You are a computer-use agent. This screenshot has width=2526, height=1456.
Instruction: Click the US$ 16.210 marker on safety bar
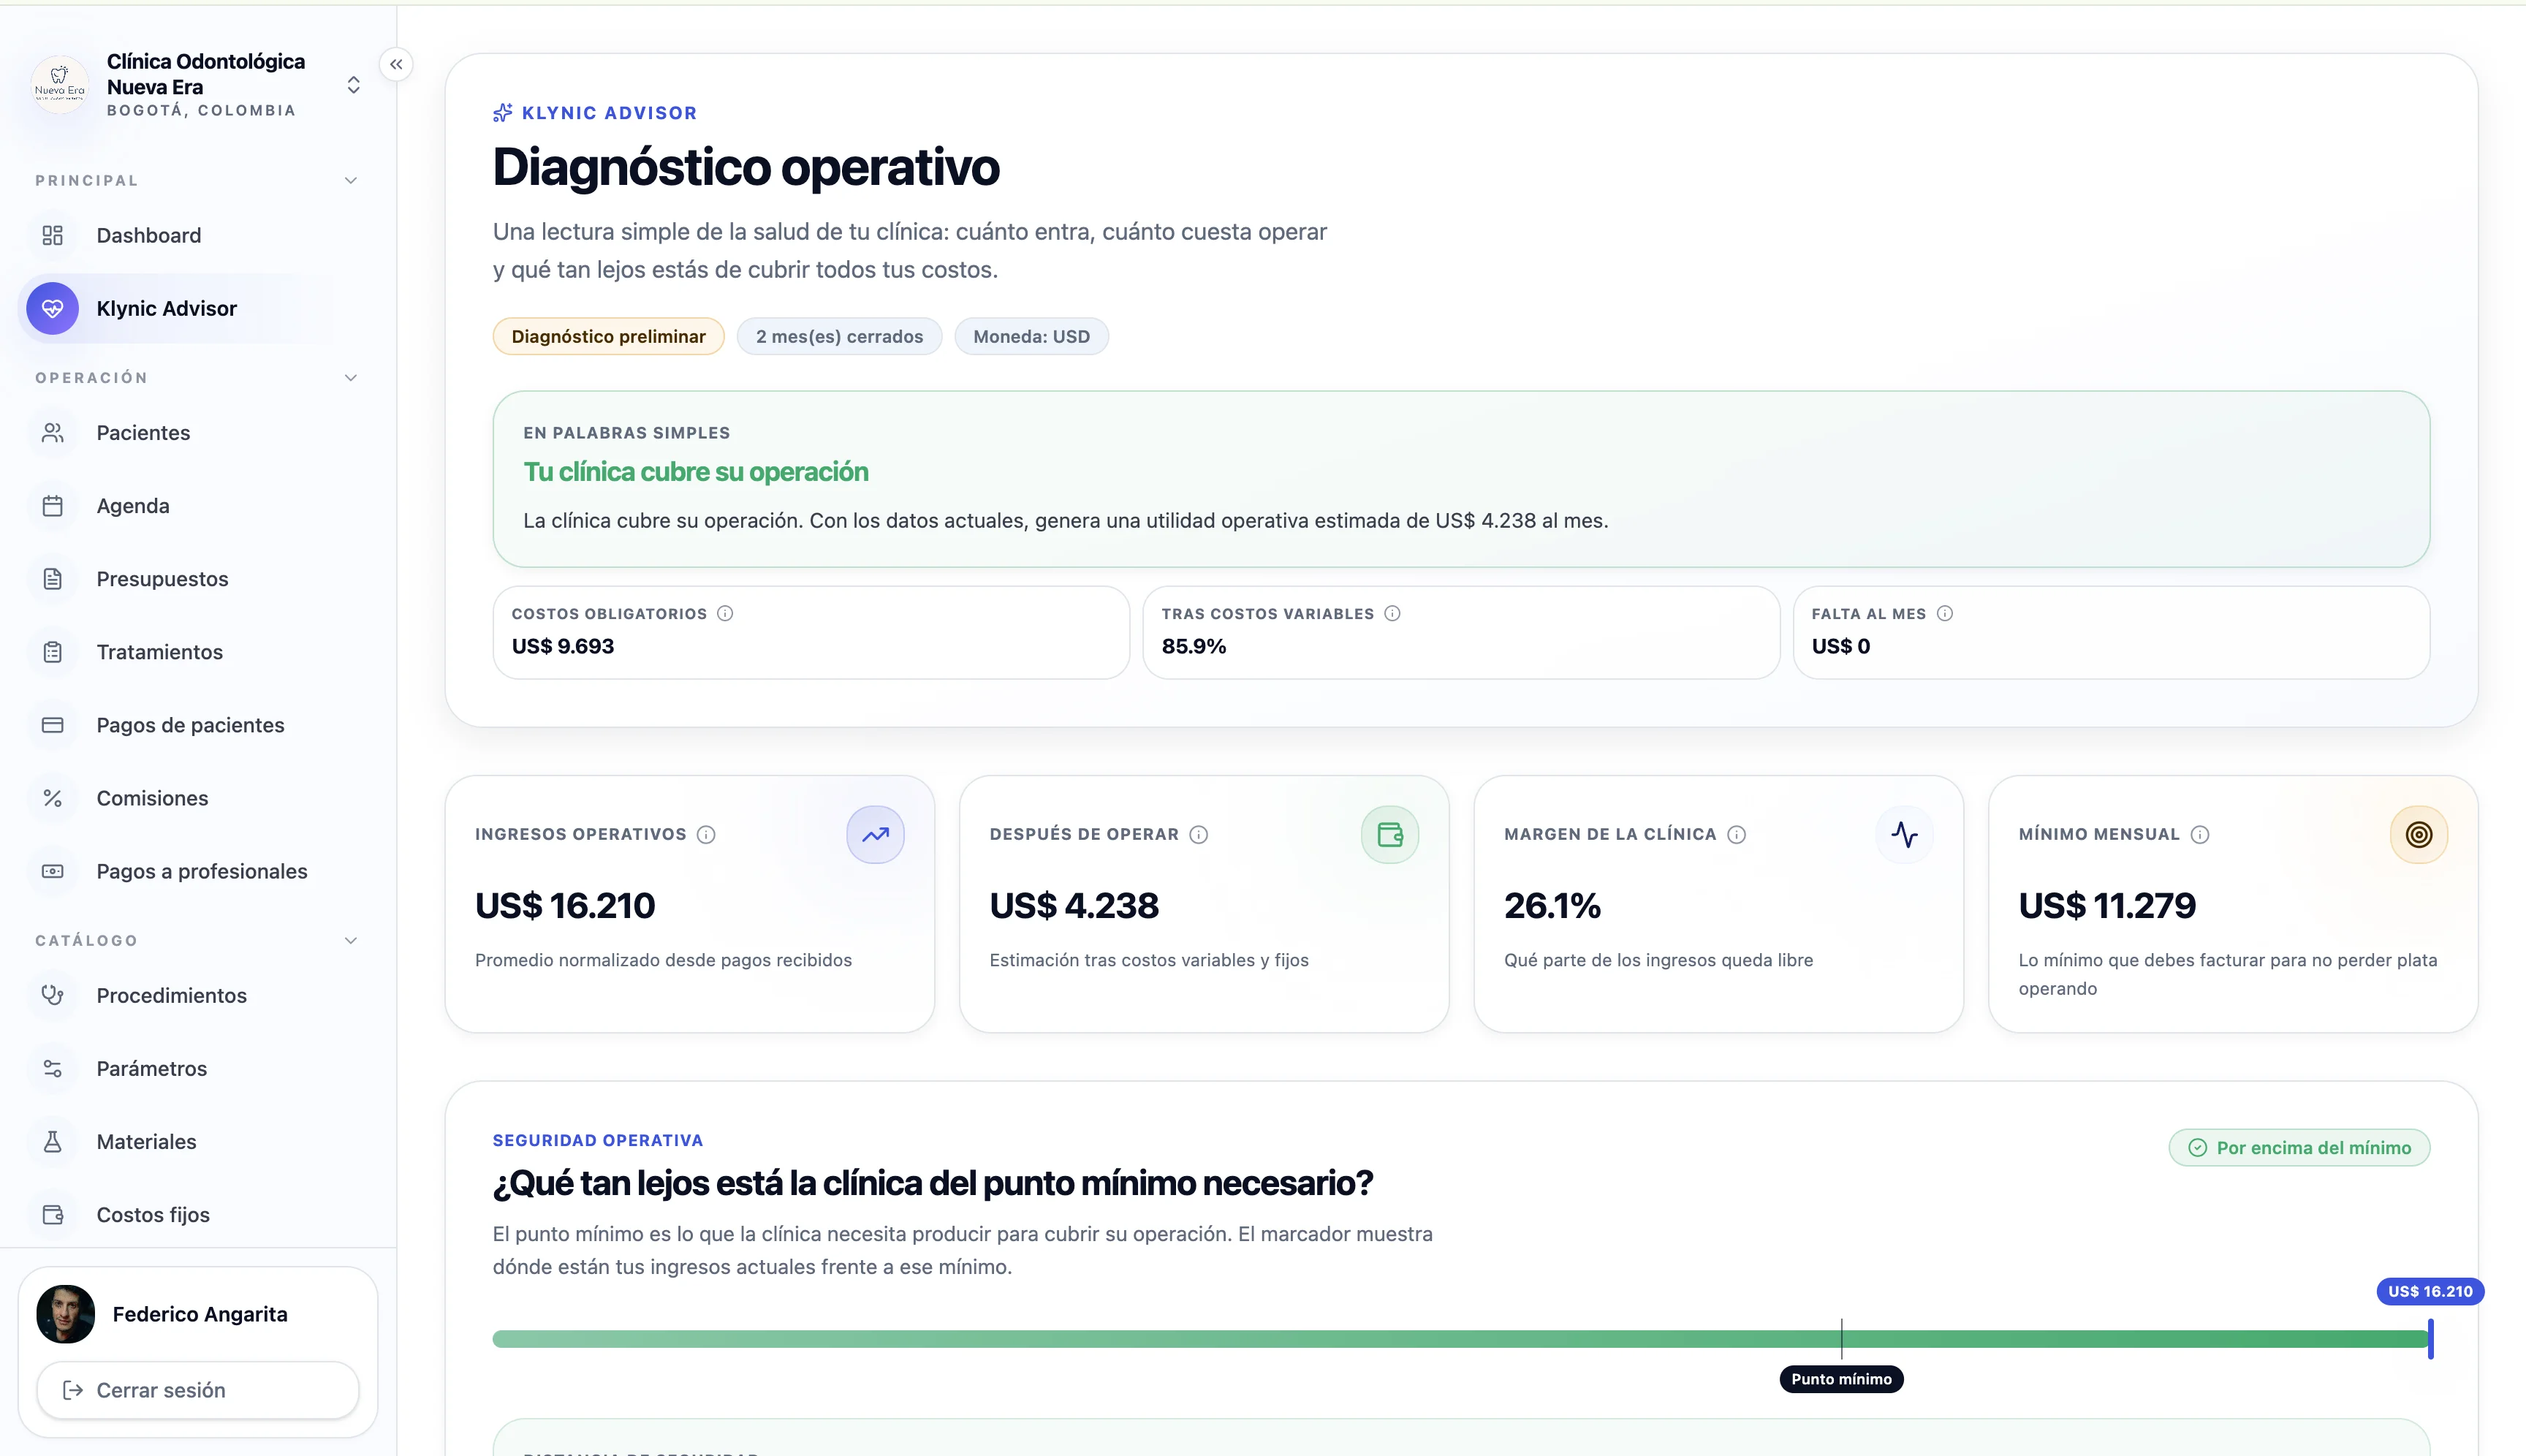point(2429,1291)
